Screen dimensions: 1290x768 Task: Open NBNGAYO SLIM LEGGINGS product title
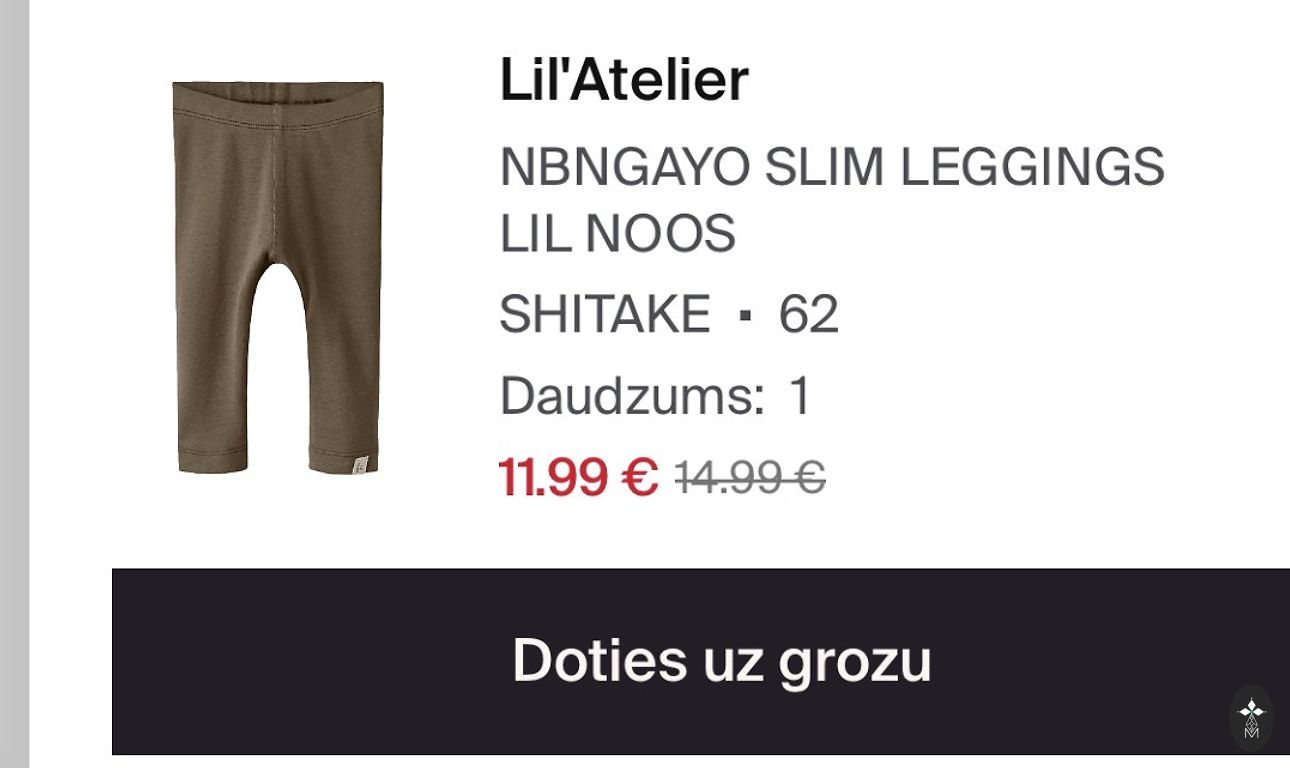point(832,167)
